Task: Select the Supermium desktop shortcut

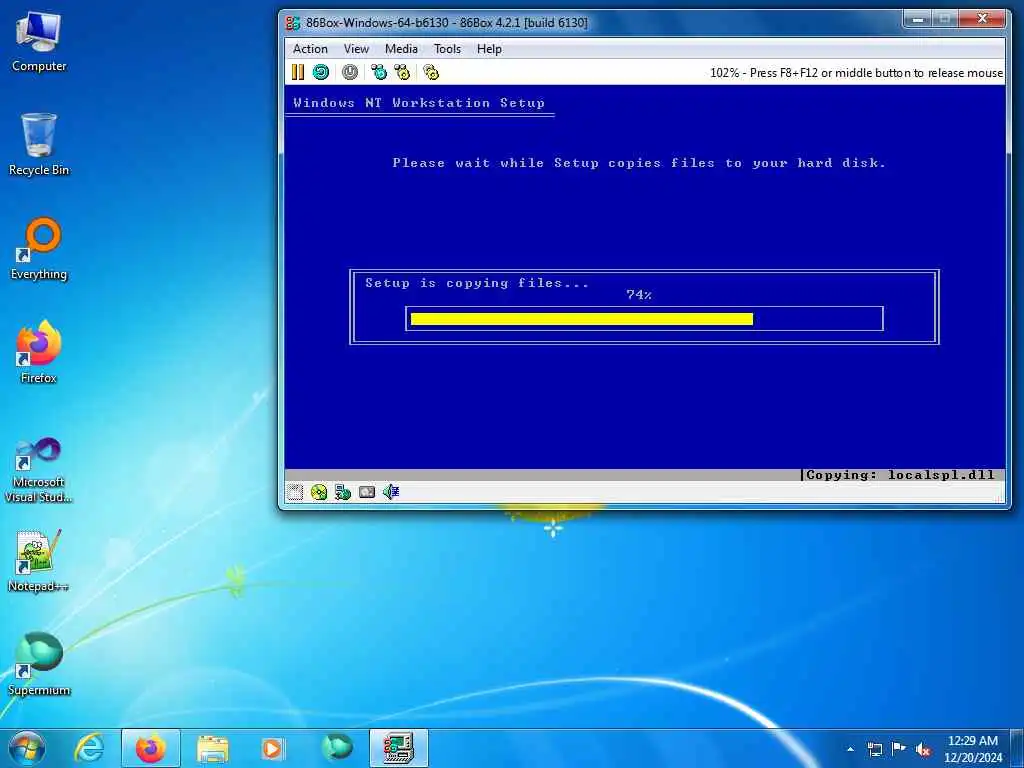Action: point(39,664)
